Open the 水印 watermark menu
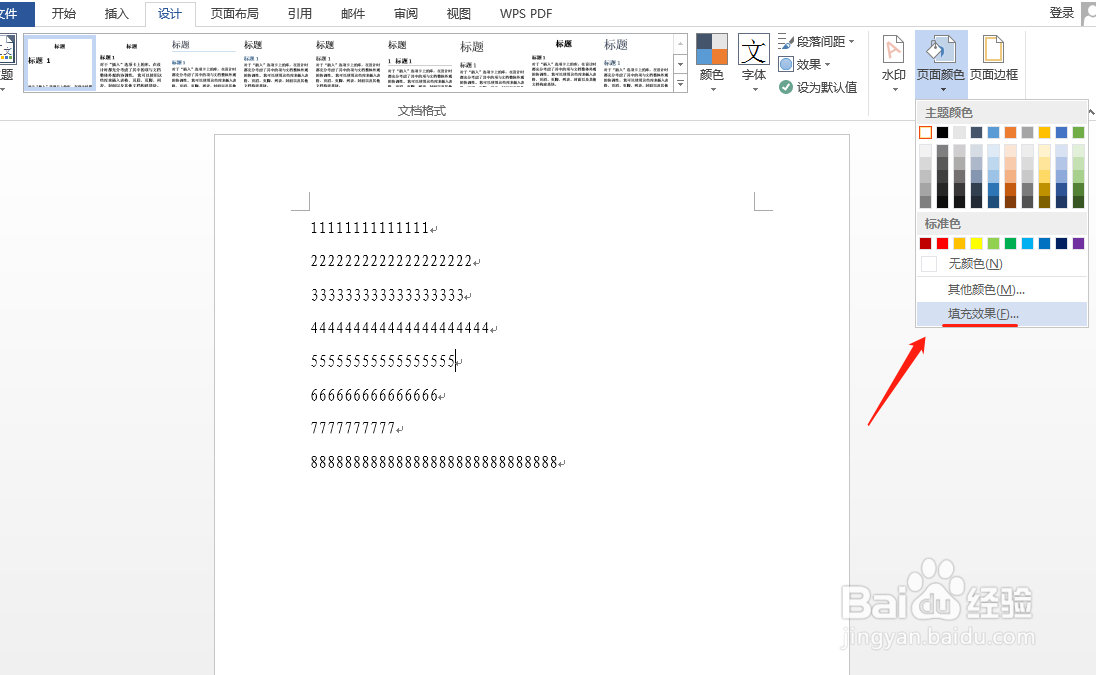Screen dimensions: 1096x675 point(893,64)
